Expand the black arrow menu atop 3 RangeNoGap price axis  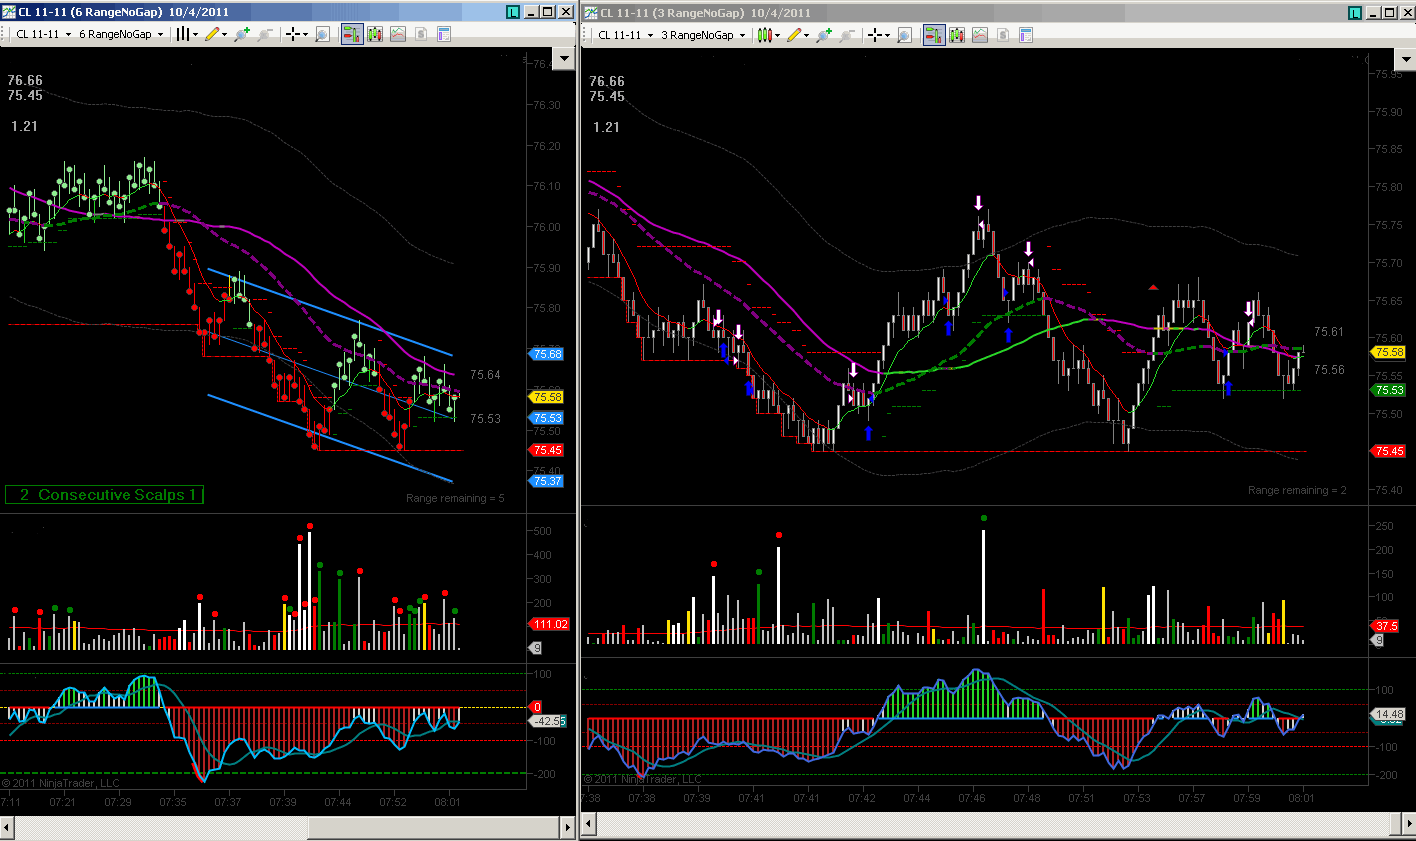coord(1405,59)
